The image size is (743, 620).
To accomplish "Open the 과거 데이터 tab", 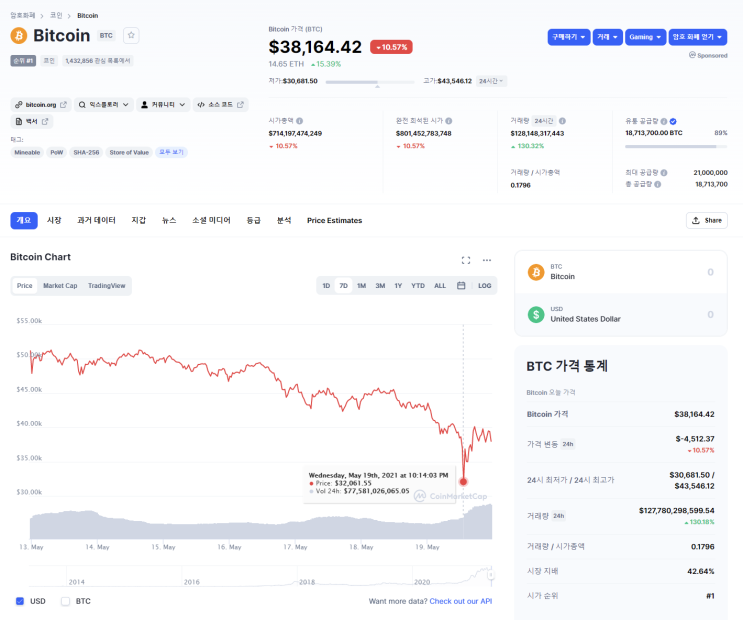I will pos(96,220).
